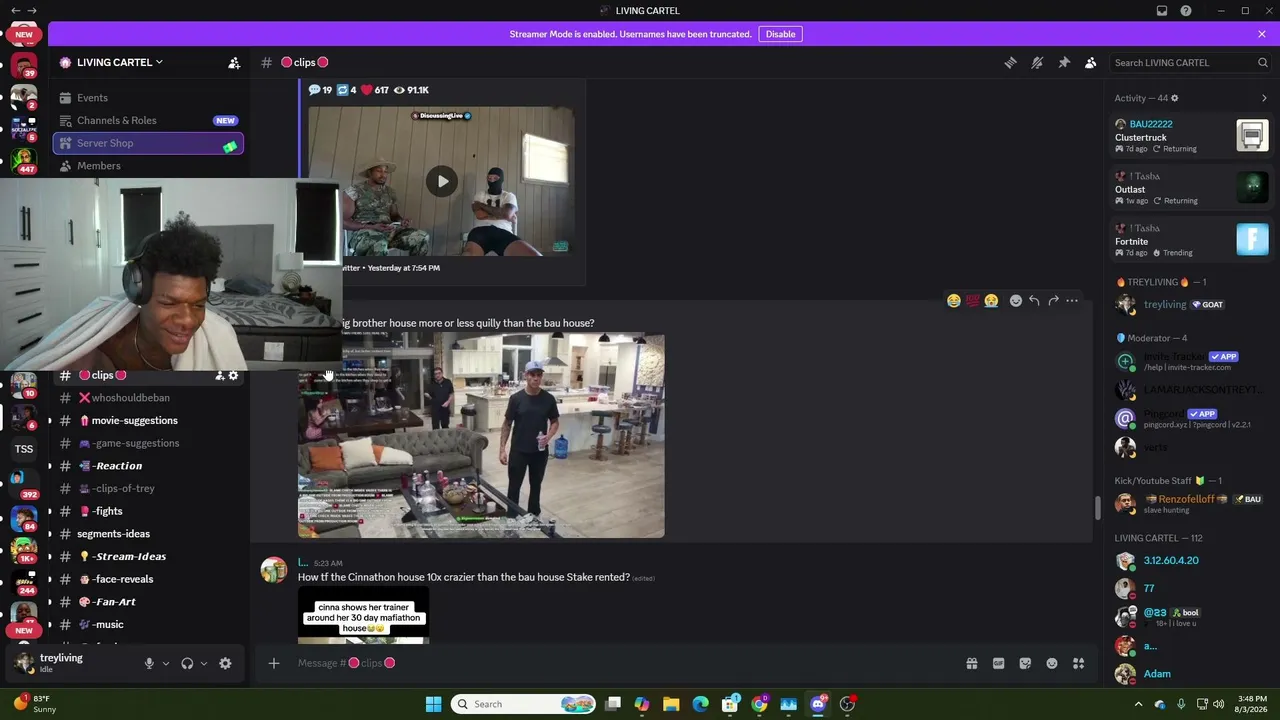
Task: Click invite people icon beside server name
Action: (x=234, y=62)
